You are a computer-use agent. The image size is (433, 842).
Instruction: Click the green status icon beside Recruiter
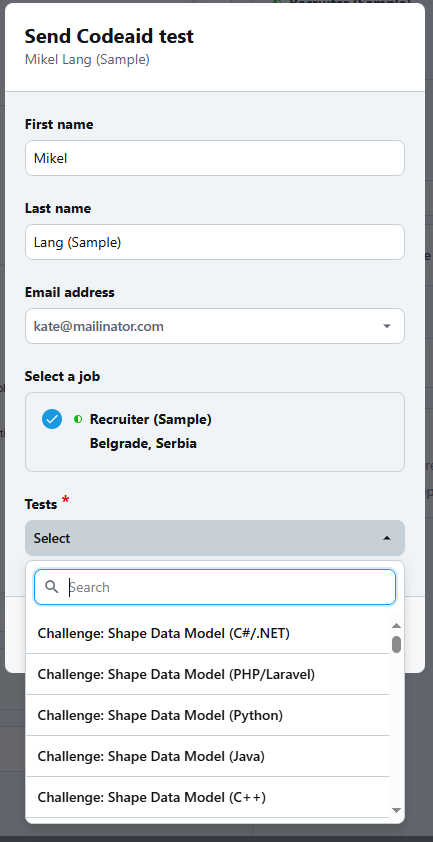[78, 419]
